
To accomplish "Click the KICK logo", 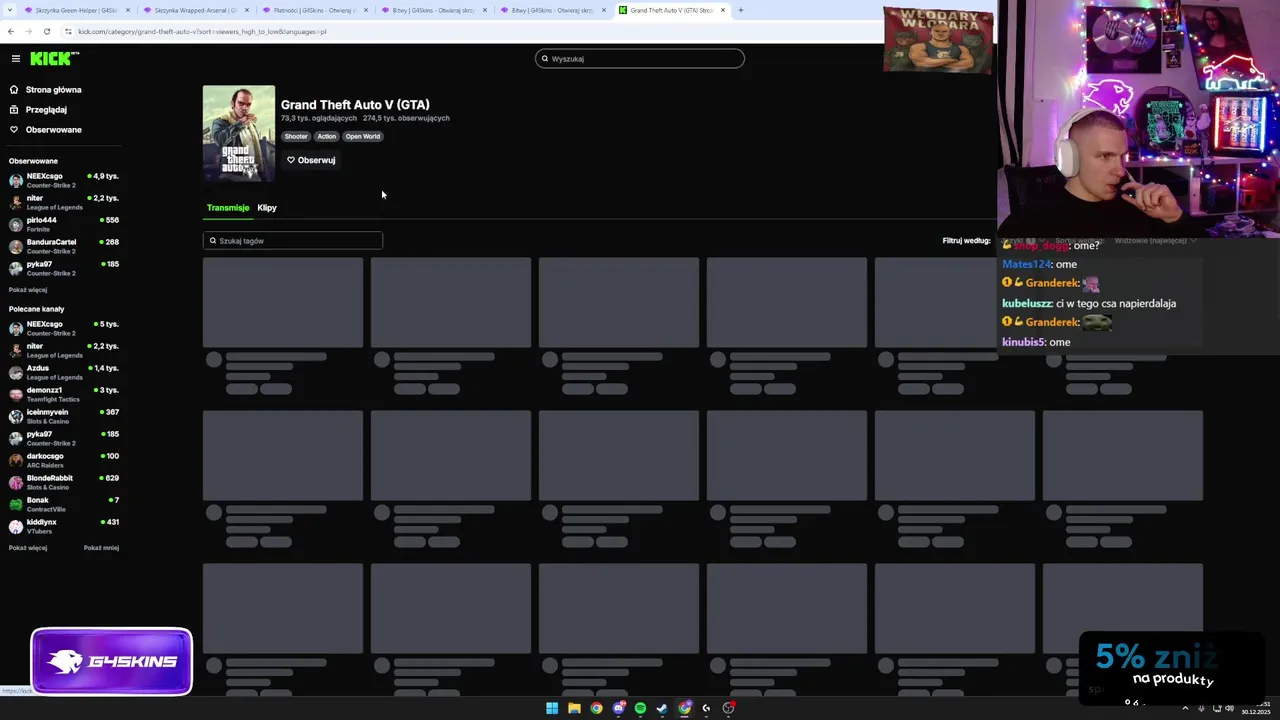I will (53, 59).
